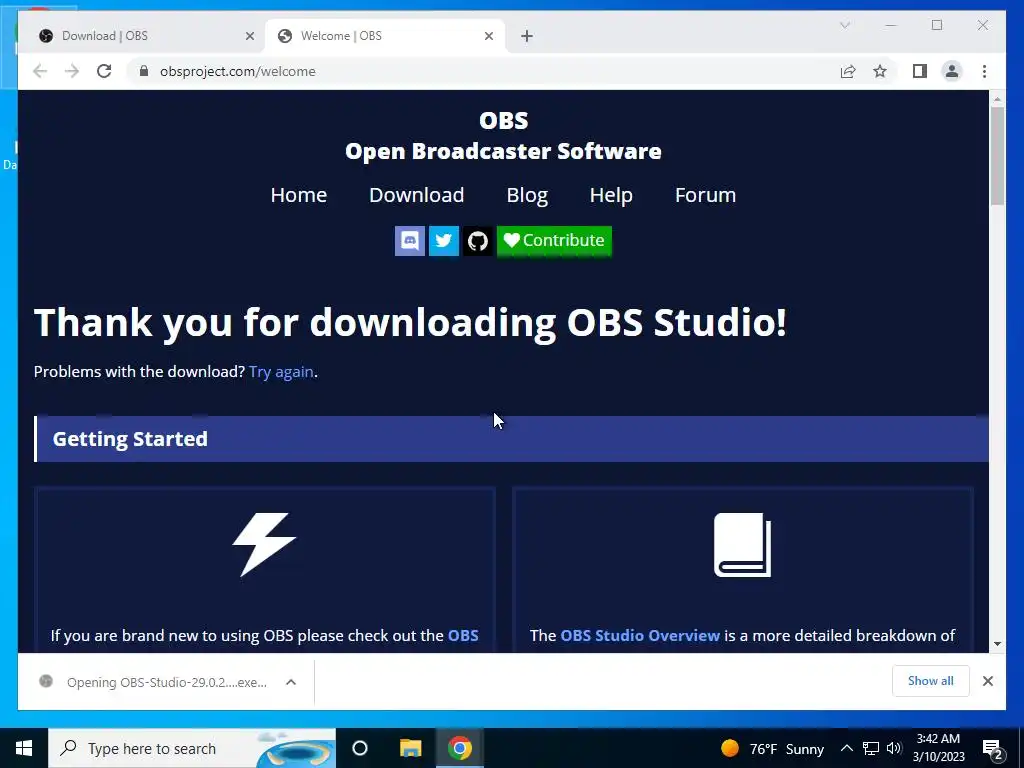Close the Download | OBS tab
Image resolution: width=1024 pixels, height=768 pixels.
pyautogui.click(x=249, y=36)
